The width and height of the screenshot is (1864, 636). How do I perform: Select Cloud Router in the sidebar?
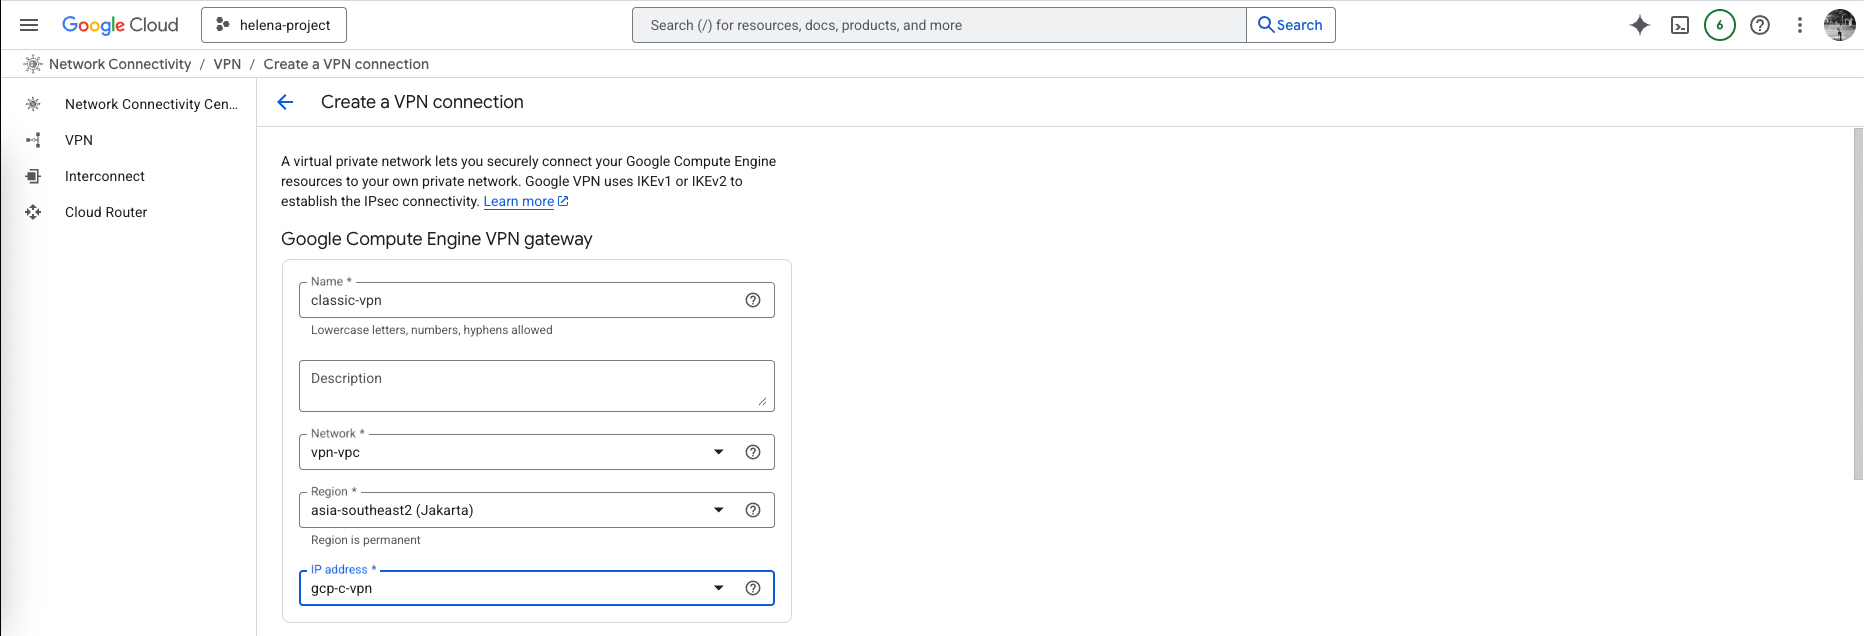pos(106,212)
